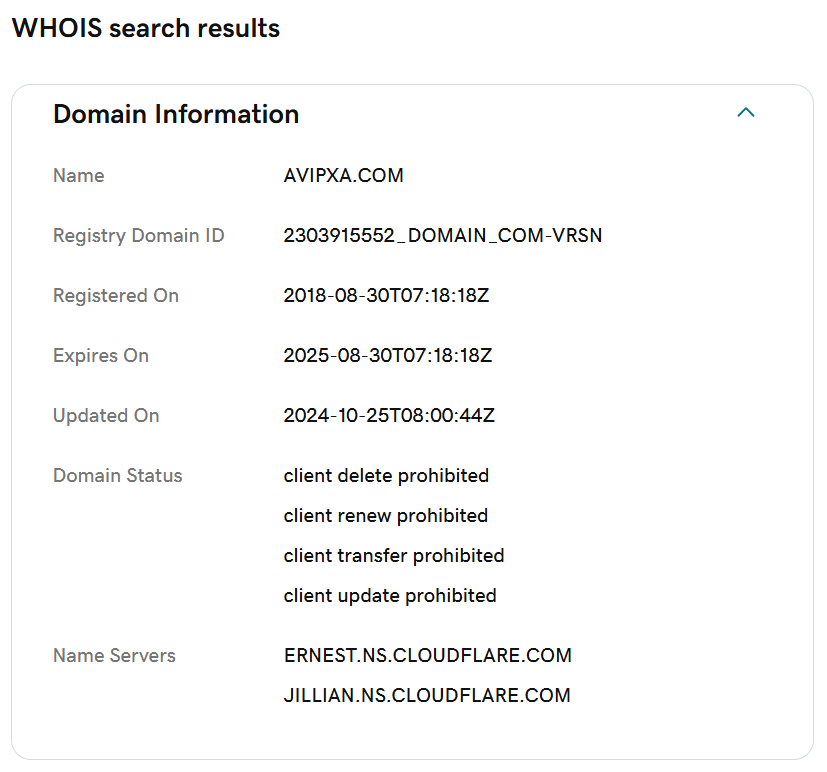Click the Domain Information heading
Image resolution: width=827 pixels, height=772 pixels.
(x=176, y=114)
